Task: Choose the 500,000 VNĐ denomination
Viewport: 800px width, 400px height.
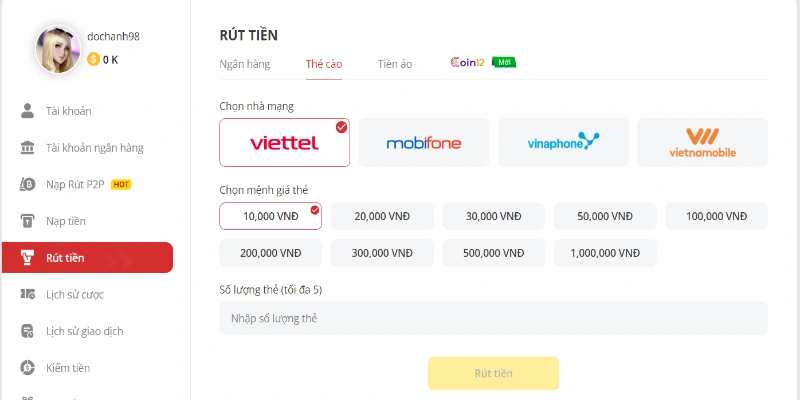Action: (x=493, y=253)
